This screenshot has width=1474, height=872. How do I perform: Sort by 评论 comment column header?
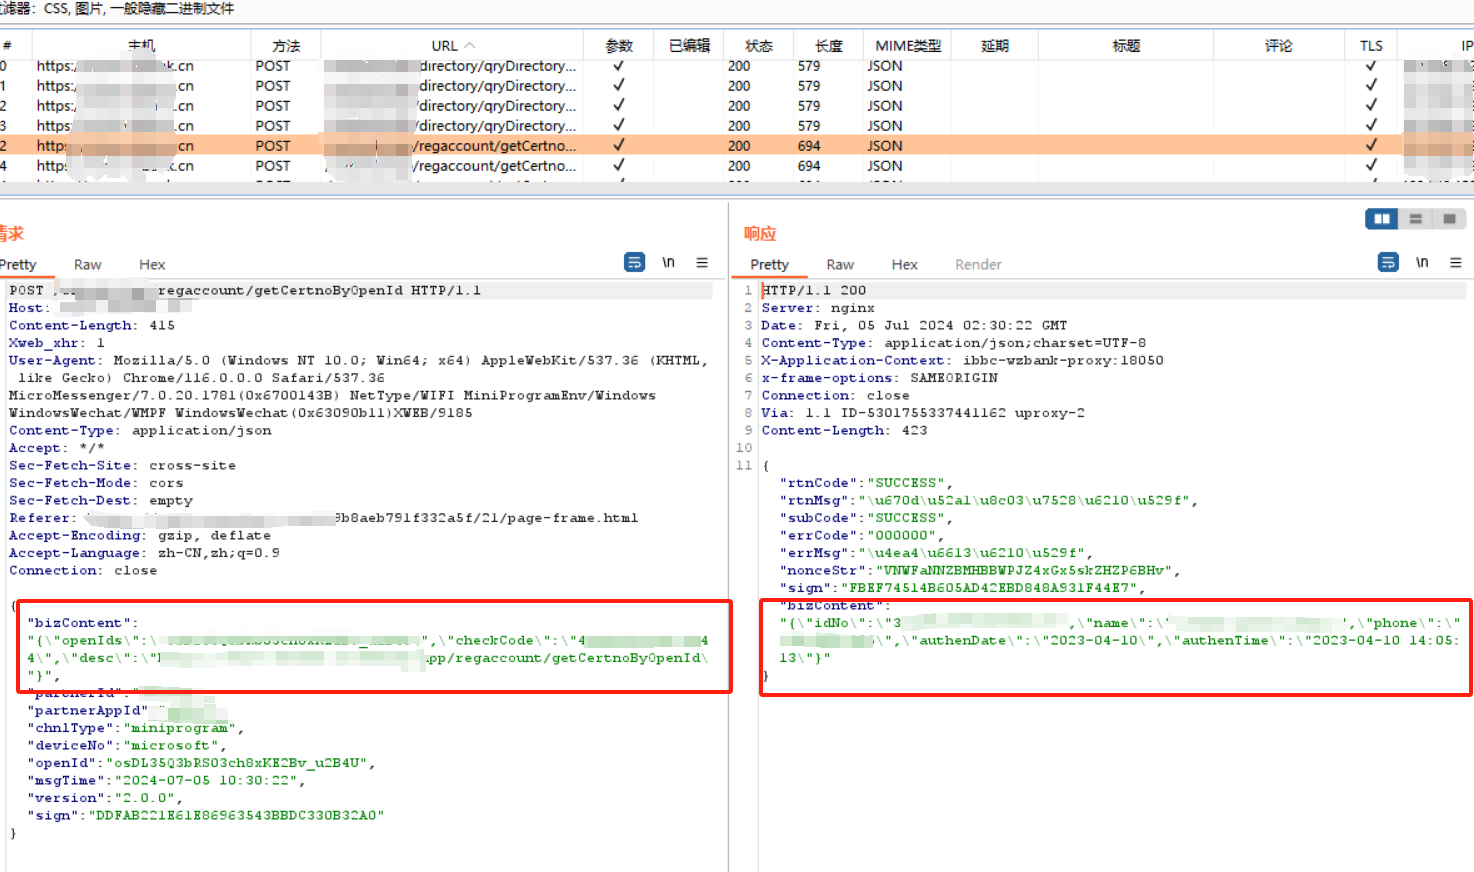point(1278,46)
